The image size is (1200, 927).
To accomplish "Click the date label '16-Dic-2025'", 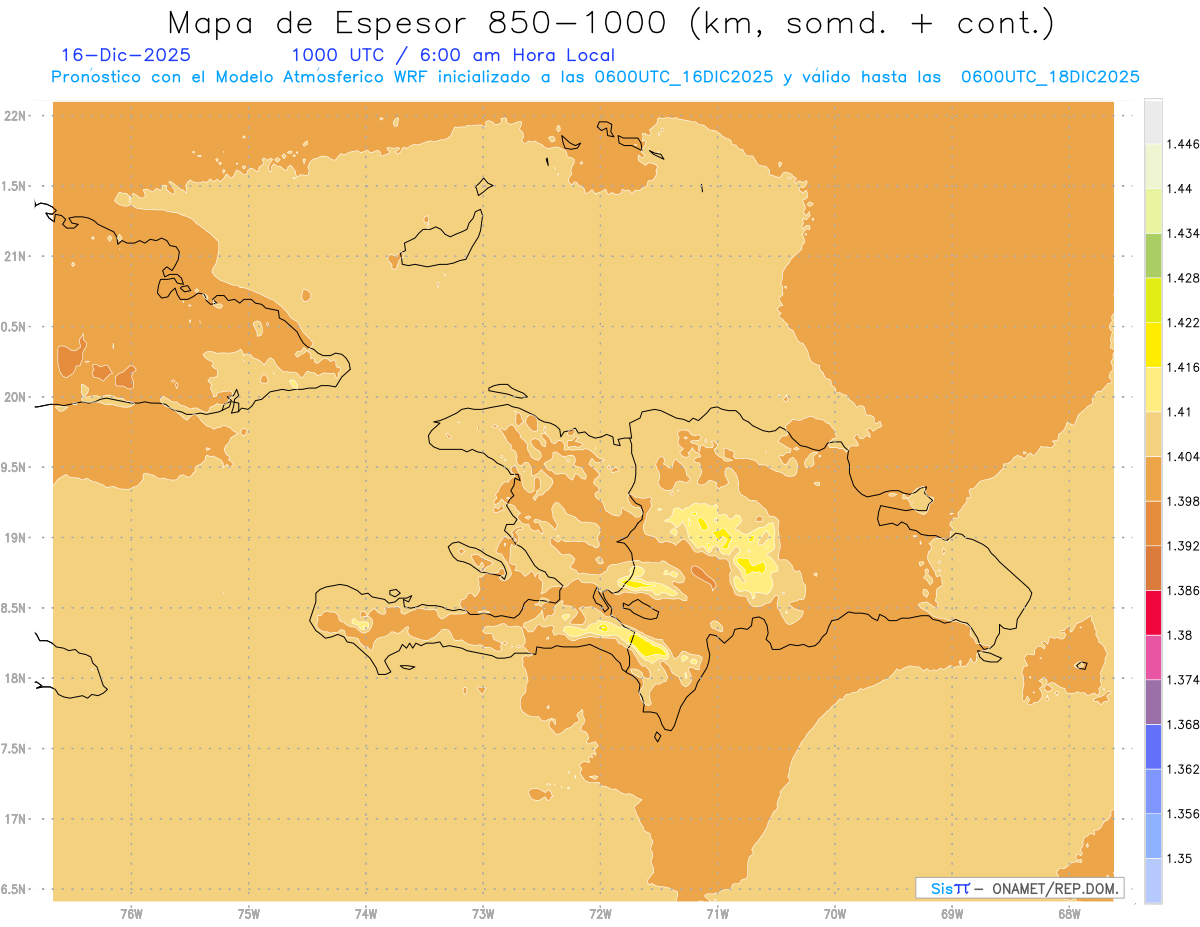I will [x=126, y=55].
